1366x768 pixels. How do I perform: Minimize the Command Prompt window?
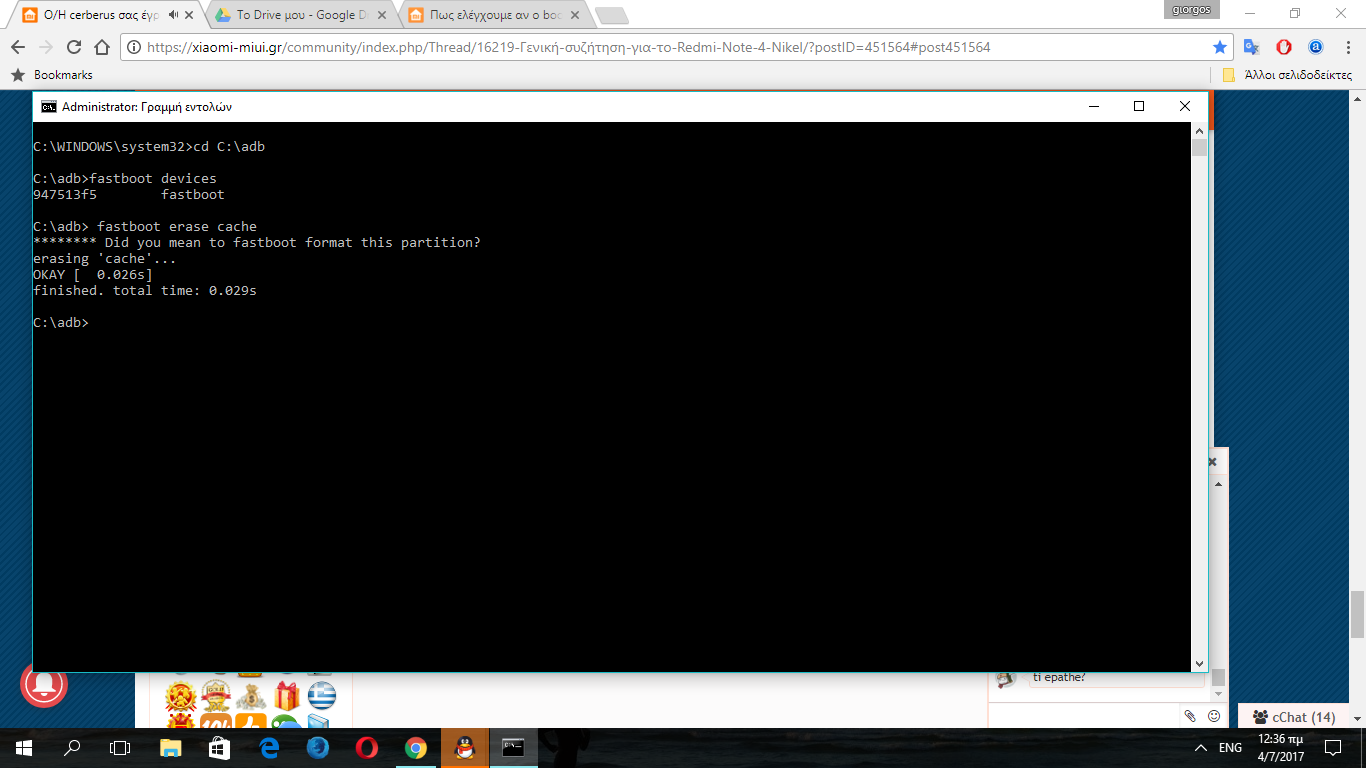1092,107
